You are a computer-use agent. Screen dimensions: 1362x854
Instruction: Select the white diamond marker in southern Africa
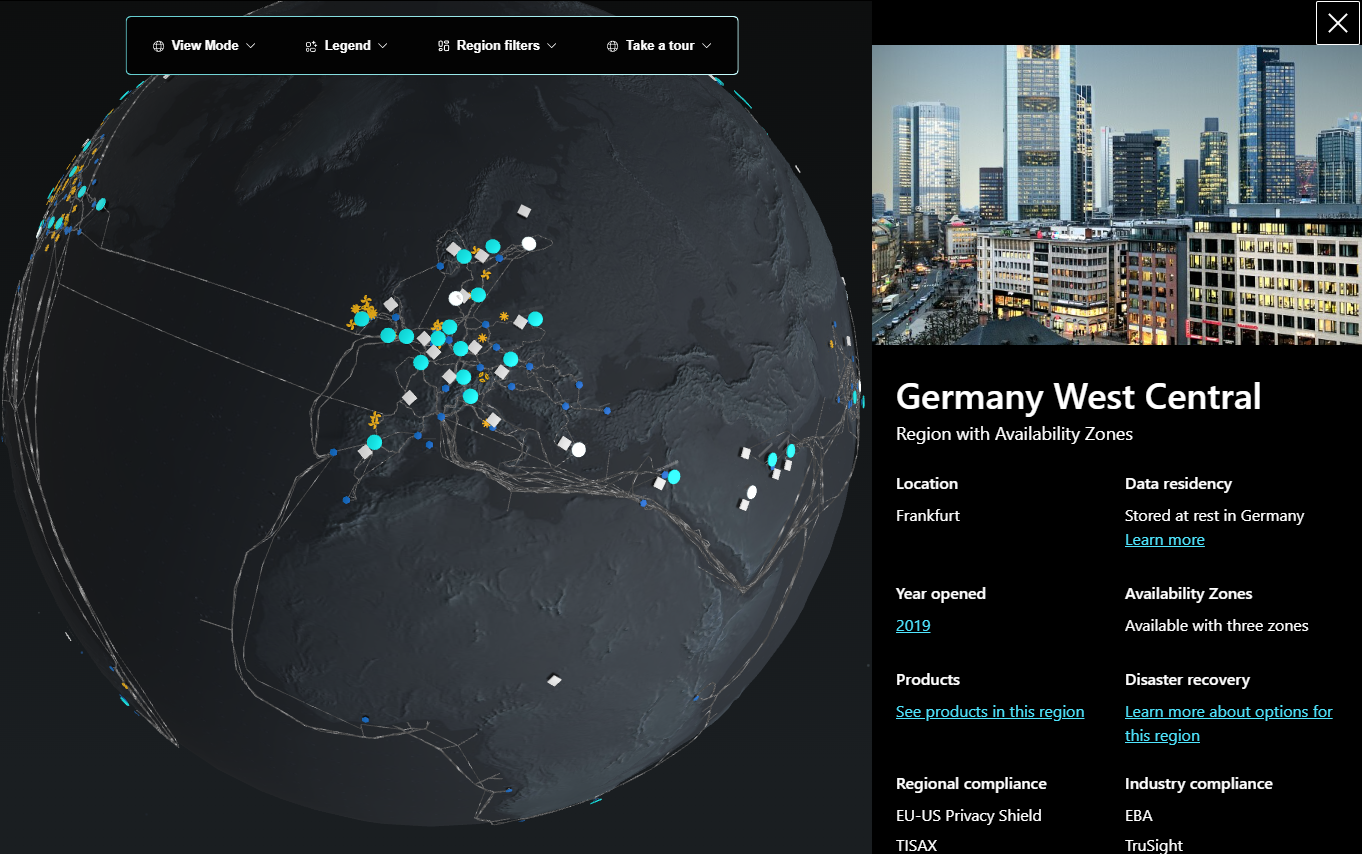(554, 680)
